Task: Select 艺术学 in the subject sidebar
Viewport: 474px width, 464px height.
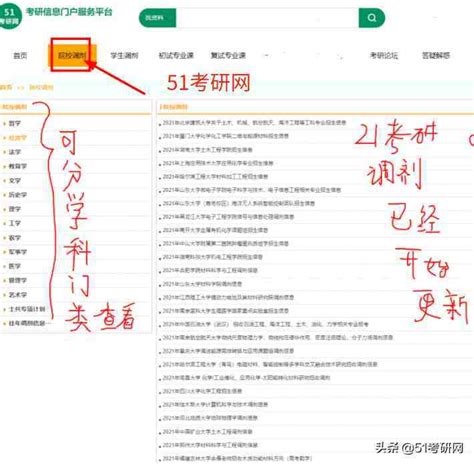Action: (17, 295)
